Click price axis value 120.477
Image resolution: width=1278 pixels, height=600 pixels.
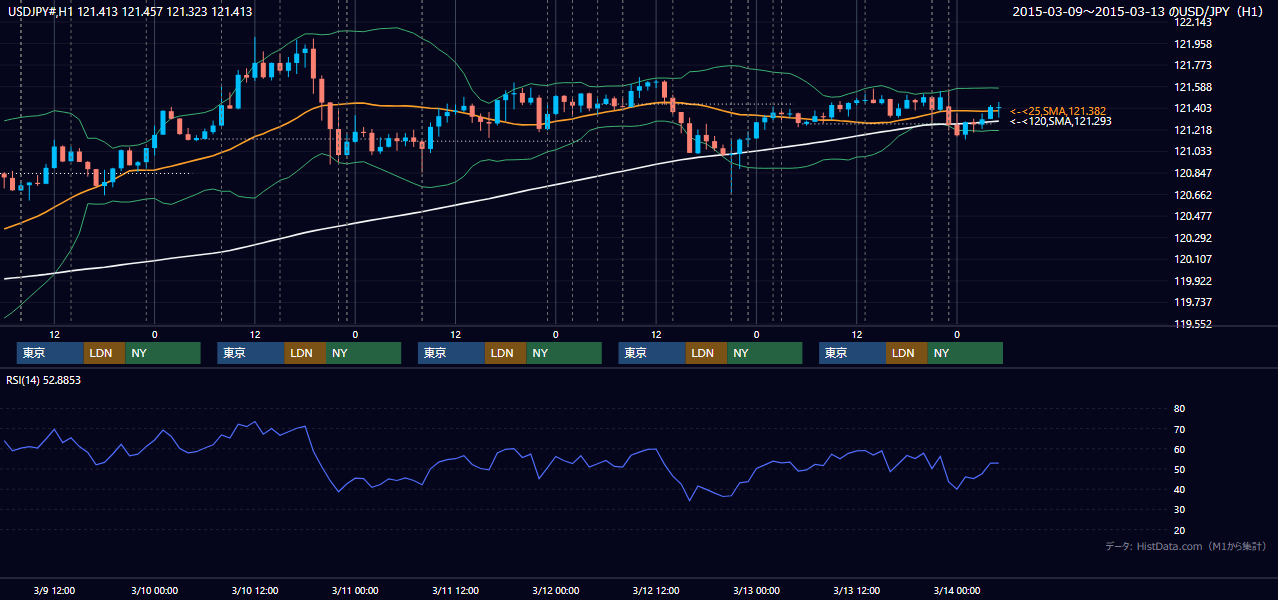coord(1193,216)
